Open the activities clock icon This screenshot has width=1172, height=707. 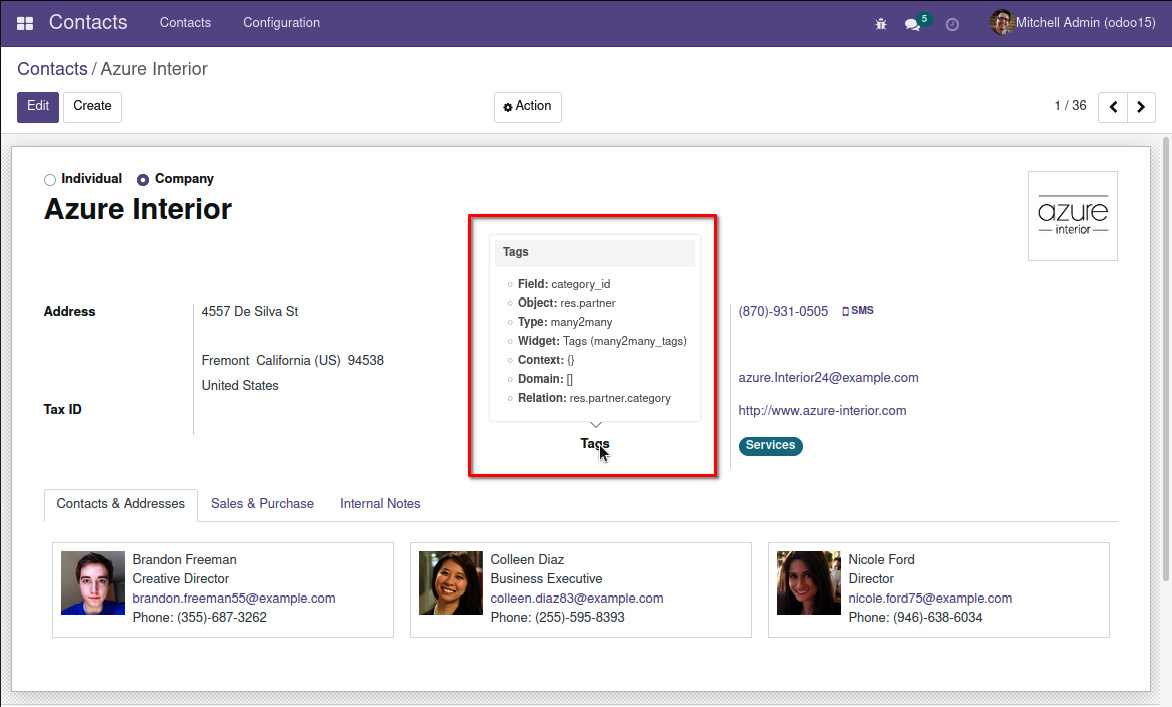(x=952, y=24)
